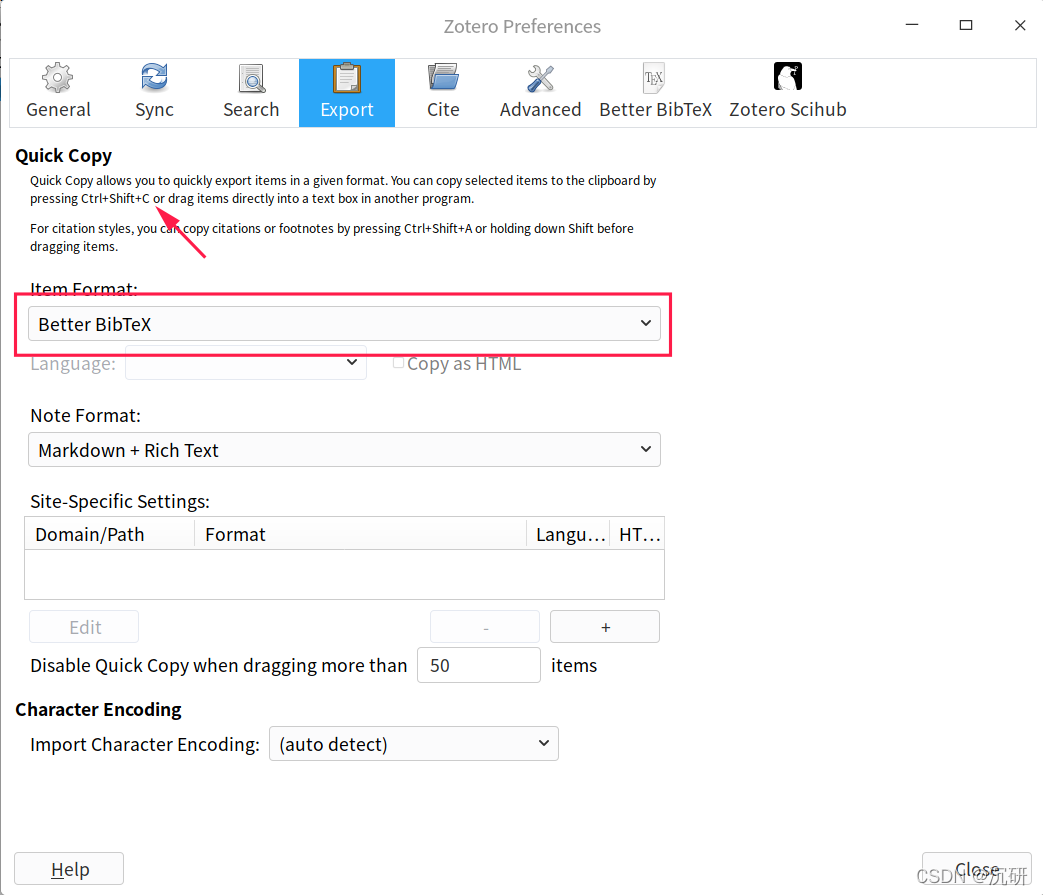Image resolution: width=1043 pixels, height=895 pixels.
Task: Focus the dragging items limit field showing 50
Action: [x=479, y=665]
